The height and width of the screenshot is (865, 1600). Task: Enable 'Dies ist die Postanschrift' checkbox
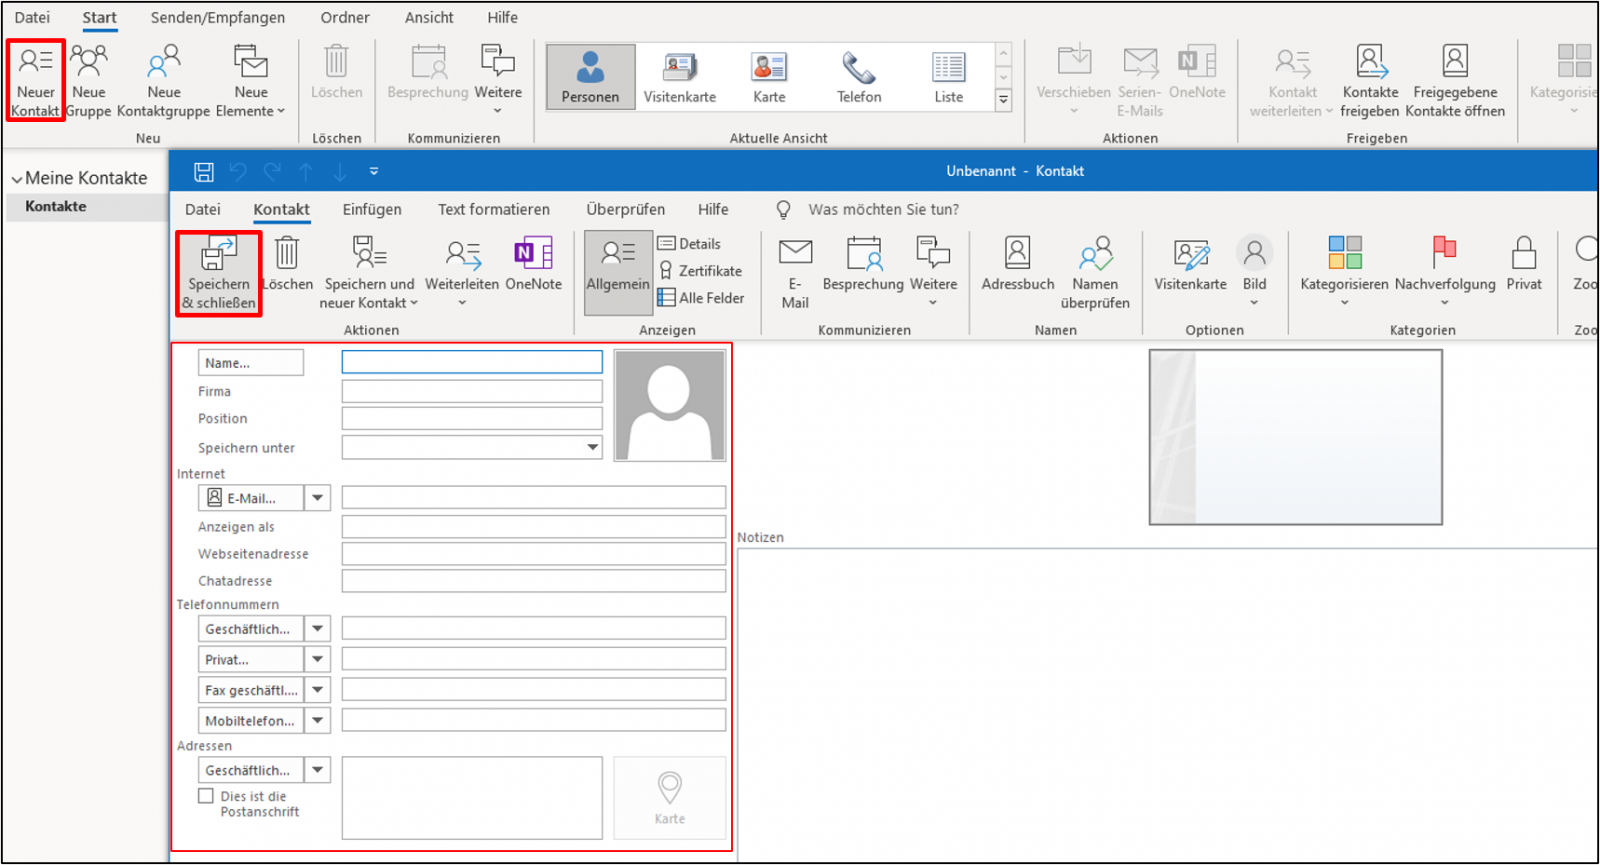pyautogui.click(x=206, y=796)
